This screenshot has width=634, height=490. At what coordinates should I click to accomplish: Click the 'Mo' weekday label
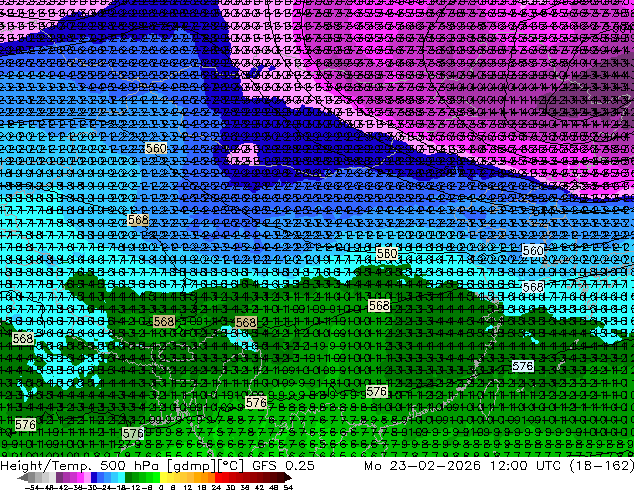click(x=372, y=466)
